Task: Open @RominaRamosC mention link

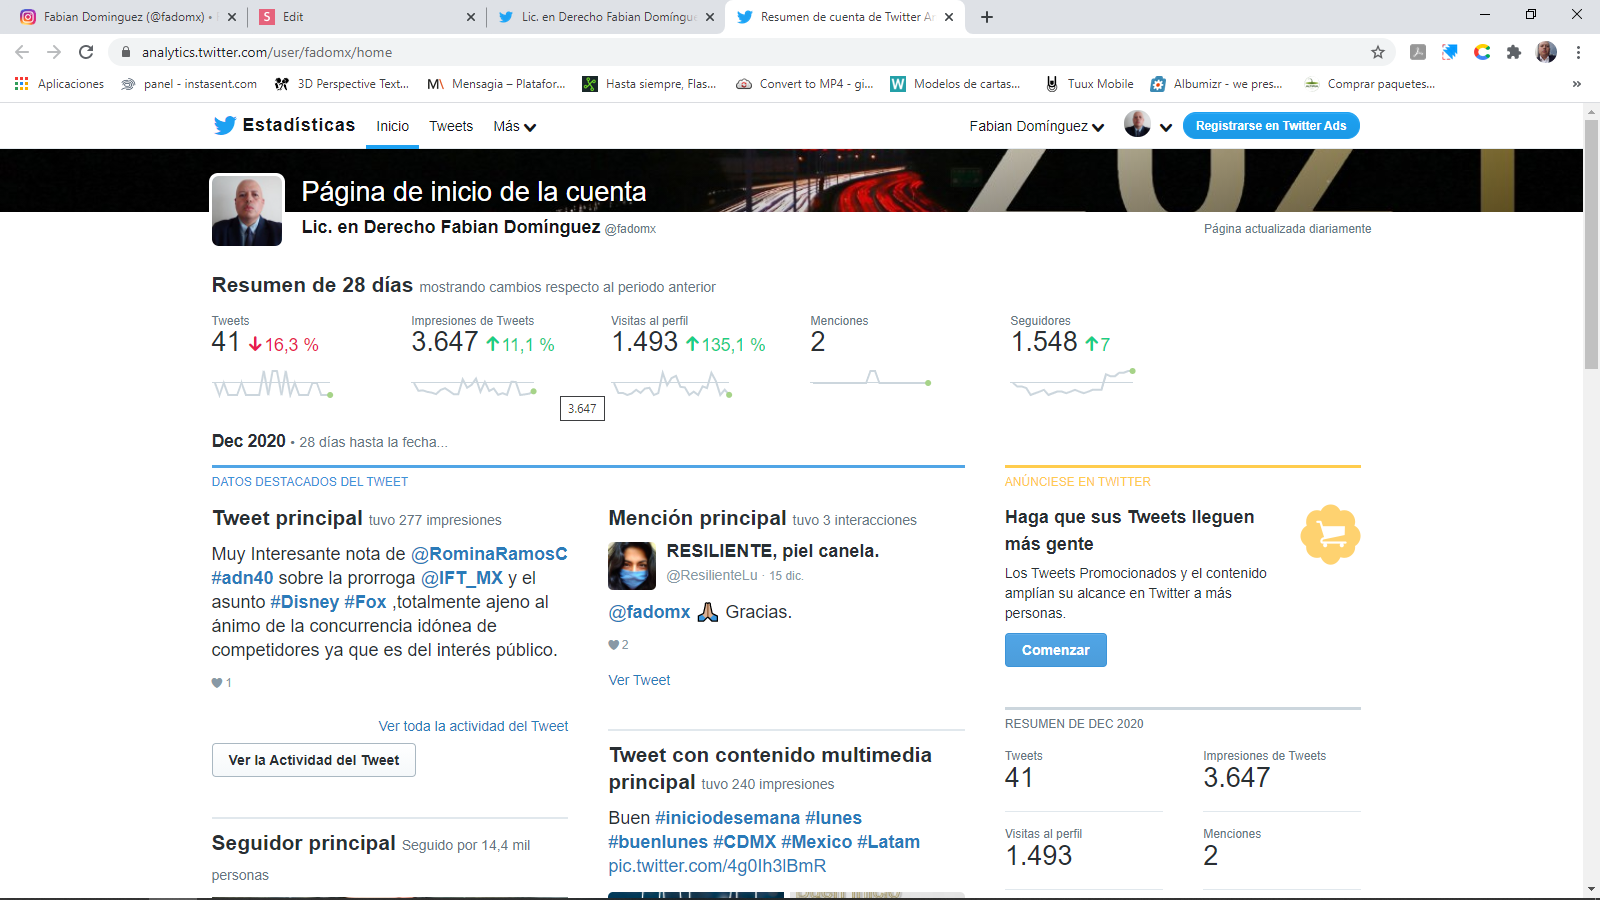Action: click(489, 554)
